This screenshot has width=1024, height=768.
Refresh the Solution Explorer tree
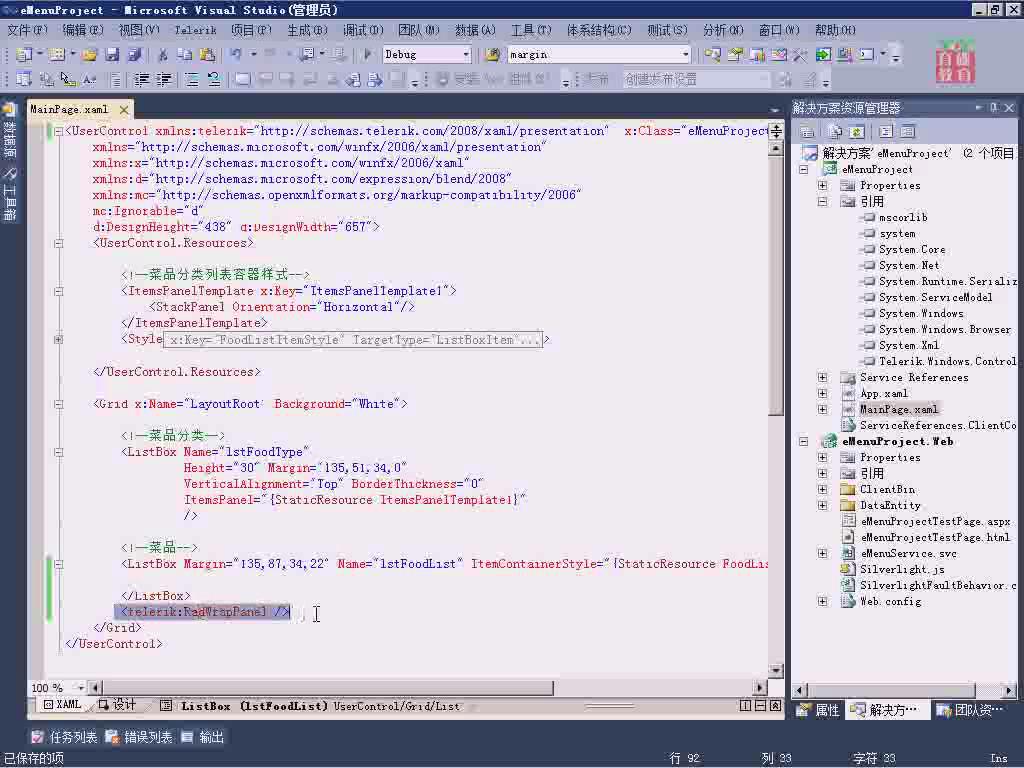coord(857,132)
